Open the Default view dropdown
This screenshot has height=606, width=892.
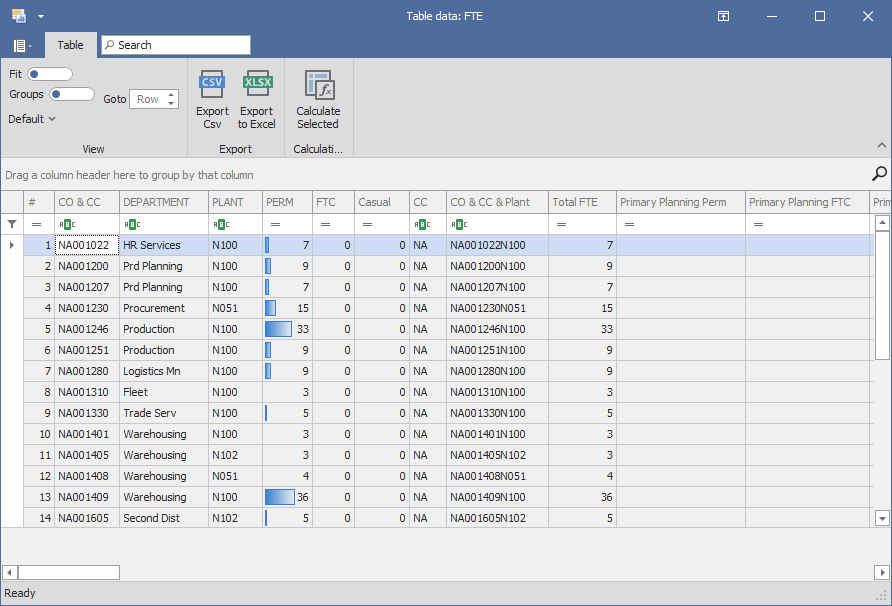point(32,119)
